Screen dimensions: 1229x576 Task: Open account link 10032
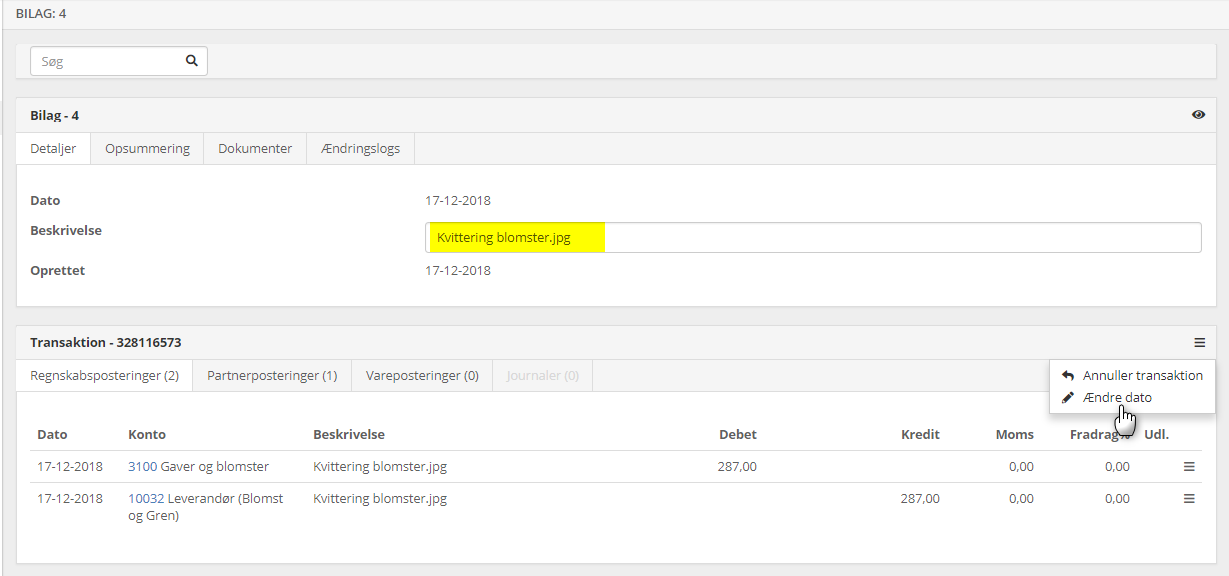coord(146,498)
